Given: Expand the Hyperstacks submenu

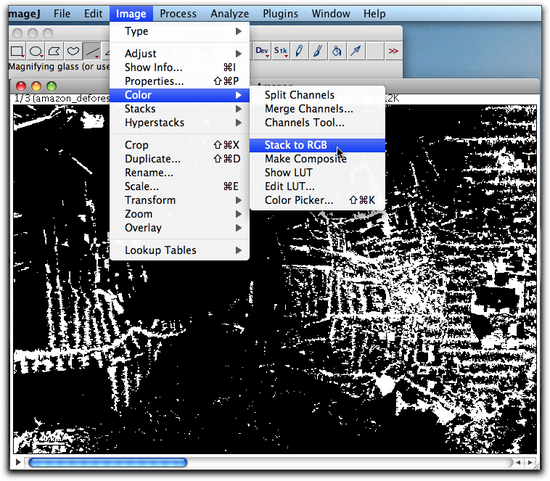Looking at the screenshot, I should tap(180, 122).
